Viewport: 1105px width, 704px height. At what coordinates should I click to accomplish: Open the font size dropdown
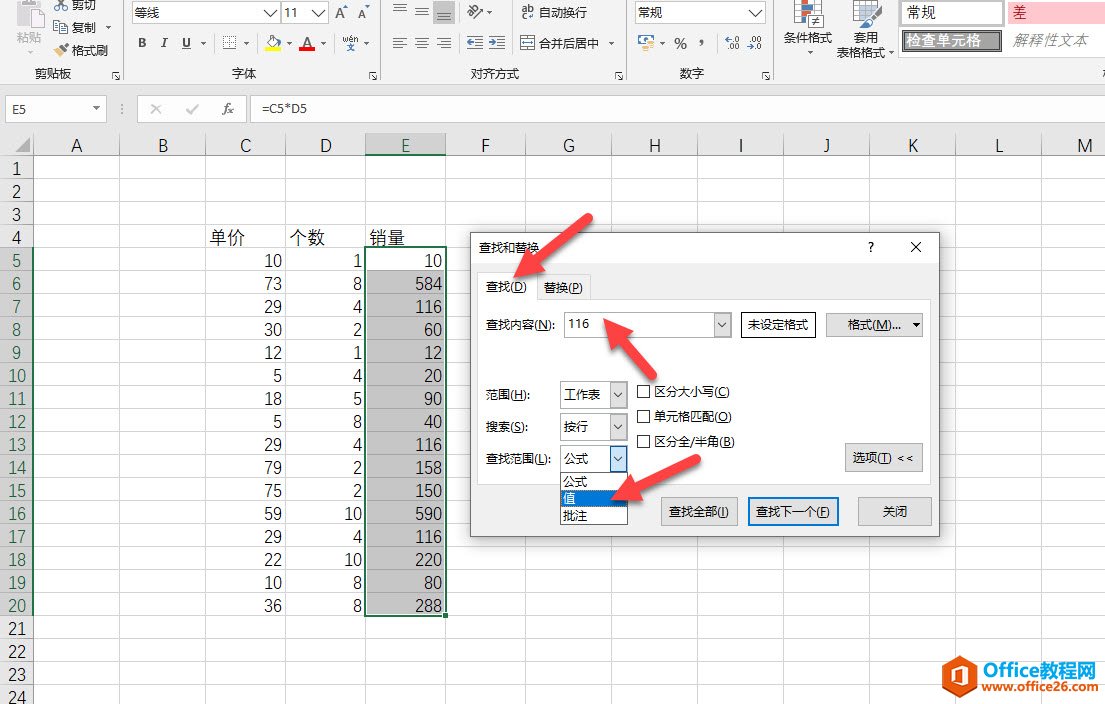click(319, 13)
